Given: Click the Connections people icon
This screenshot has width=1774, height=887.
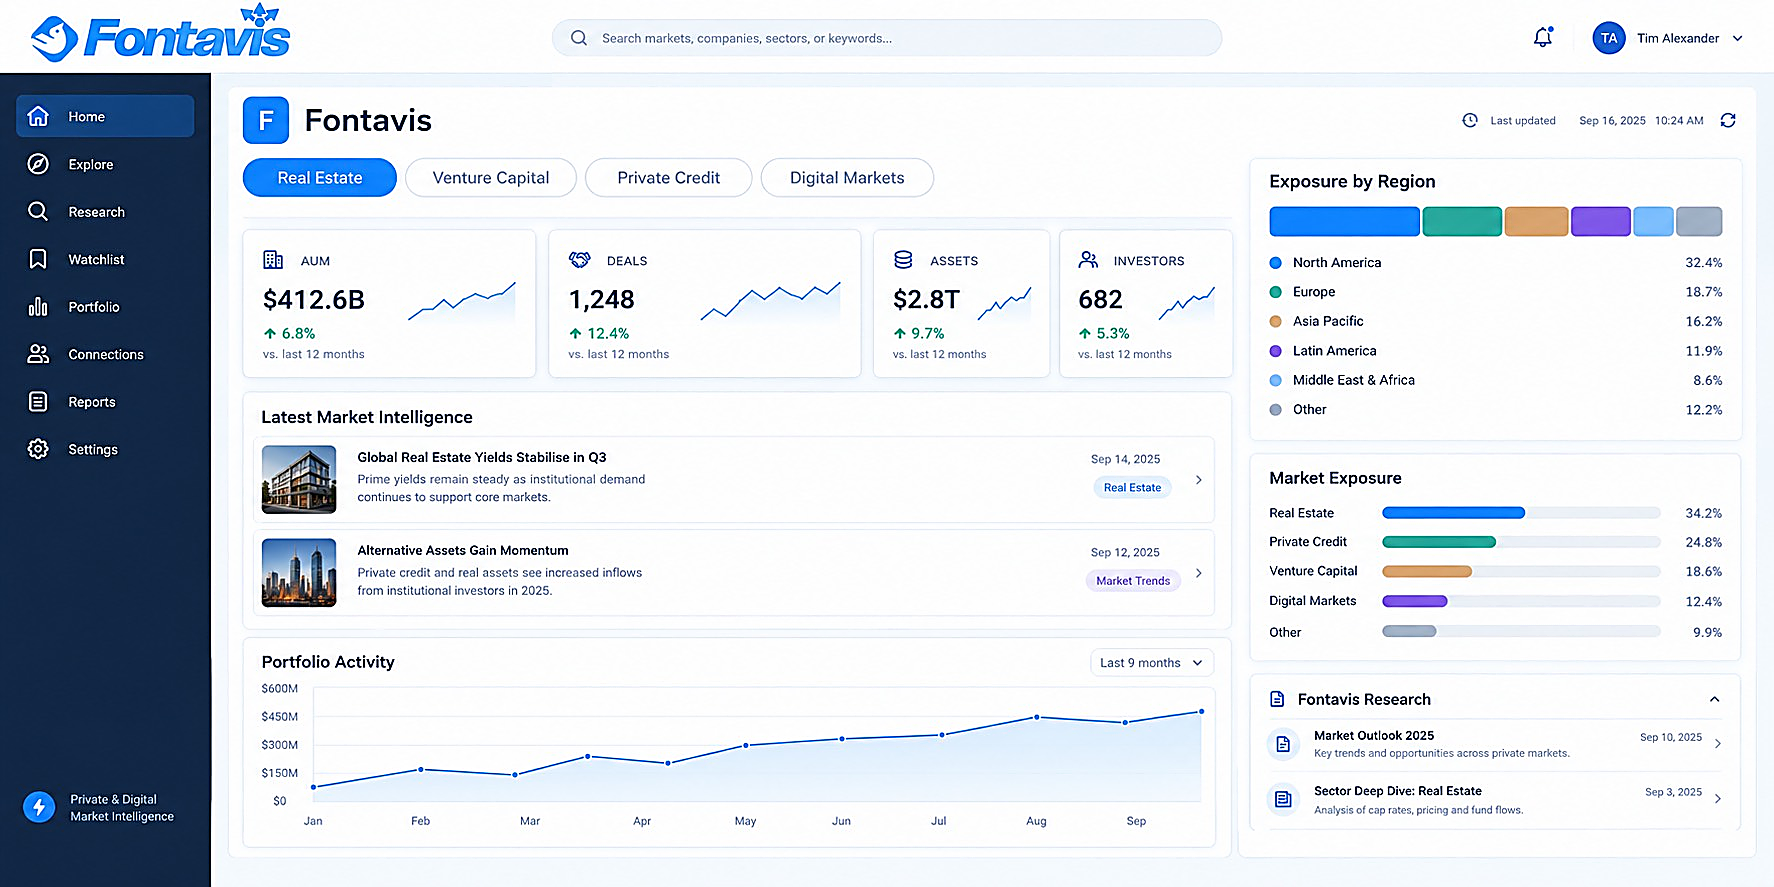Looking at the screenshot, I should tap(38, 354).
